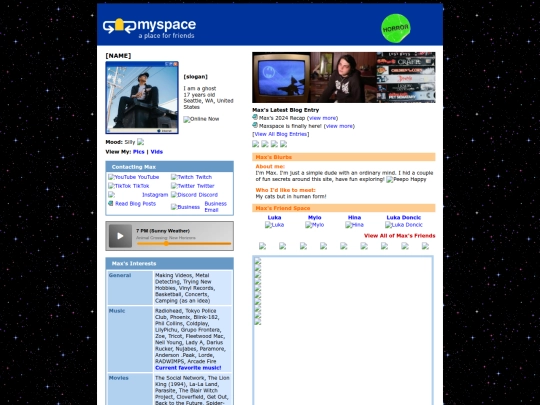Screen dimensions: 540x405
Task: Click the green HORROR sticker badge
Action: coord(396,28)
